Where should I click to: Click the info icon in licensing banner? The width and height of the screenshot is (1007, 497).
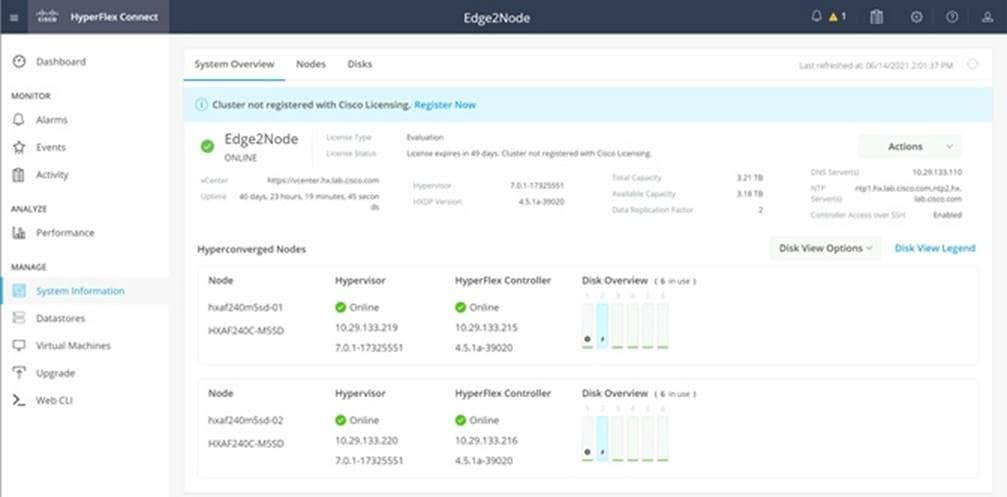(201, 105)
